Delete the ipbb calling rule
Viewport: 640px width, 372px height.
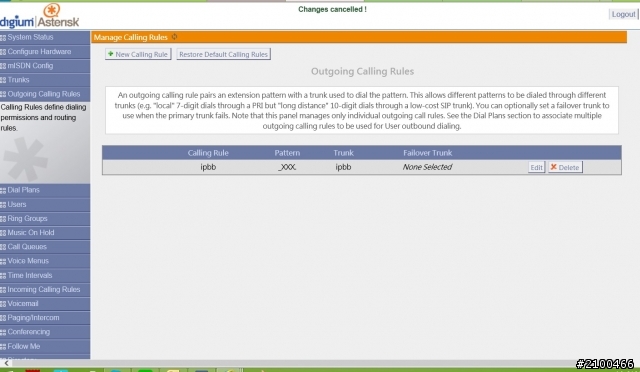tap(565, 167)
